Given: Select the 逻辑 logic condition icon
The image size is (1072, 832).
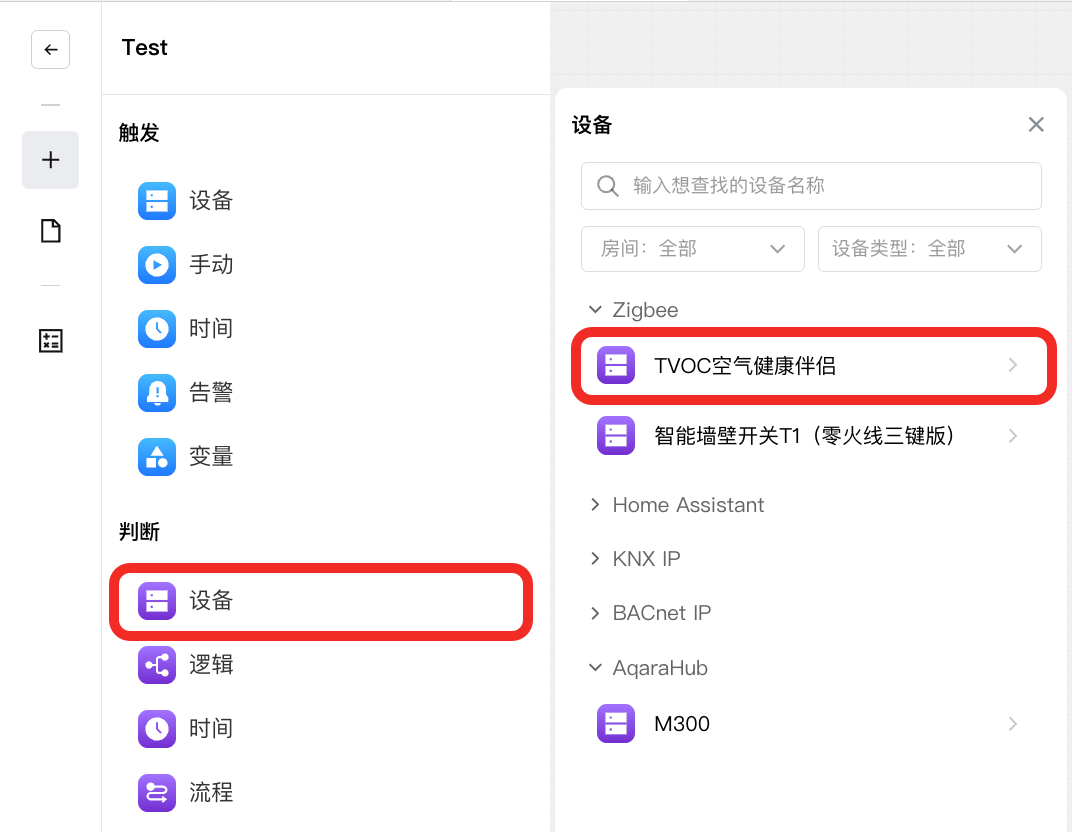Looking at the screenshot, I should coord(157,665).
